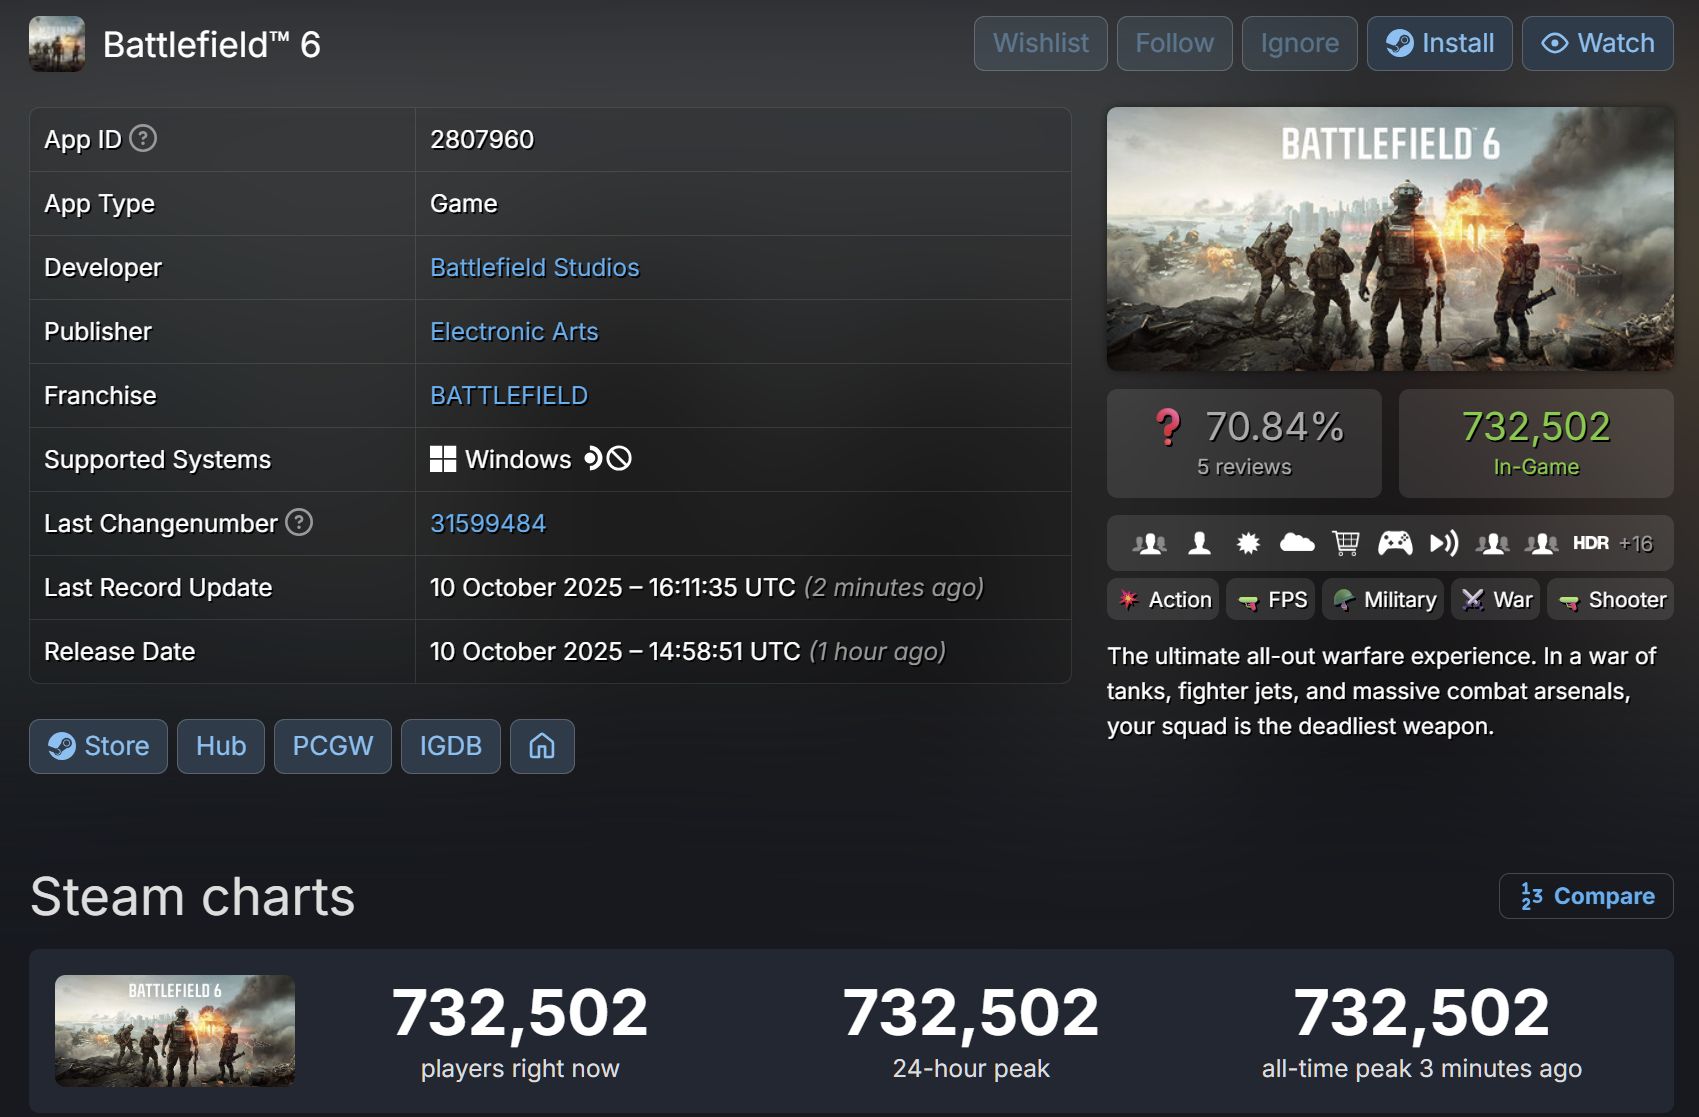Select the FPS tag
The width and height of the screenshot is (1699, 1117).
(1270, 599)
